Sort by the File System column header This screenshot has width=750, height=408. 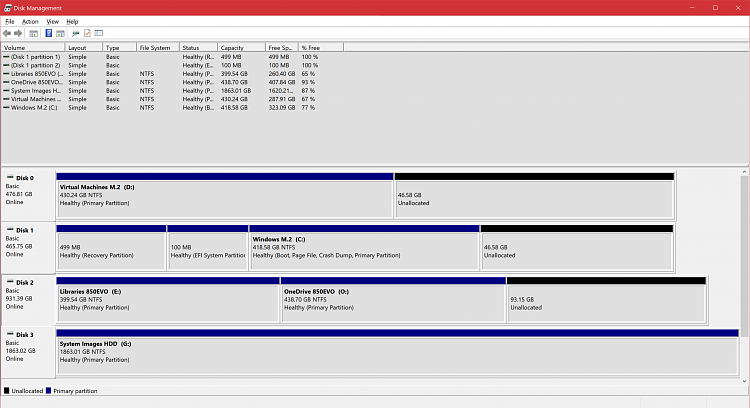point(158,48)
